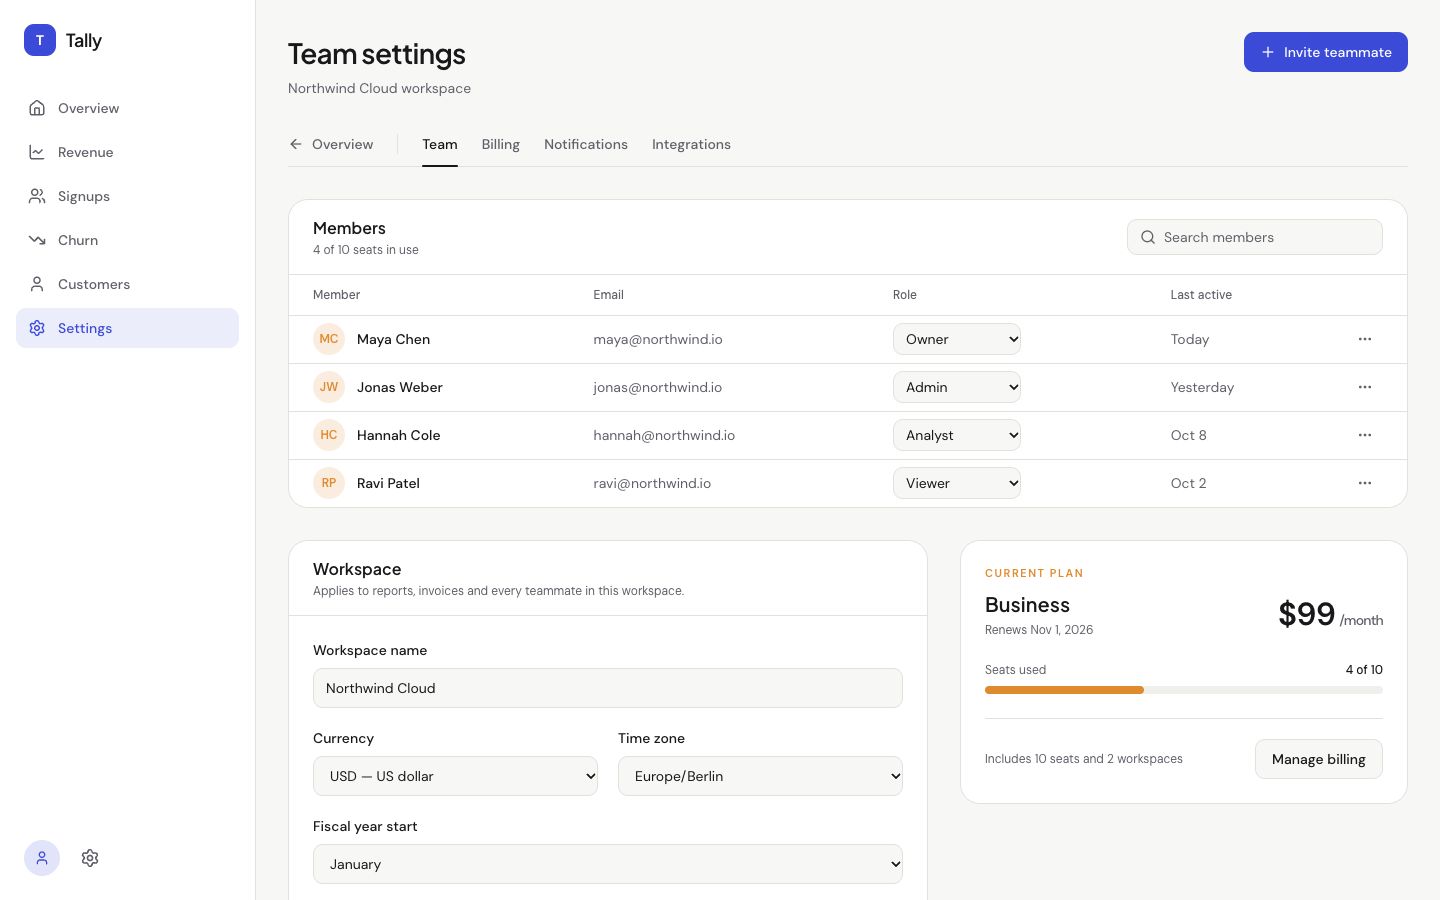Switch to the Team tab

(440, 144)
